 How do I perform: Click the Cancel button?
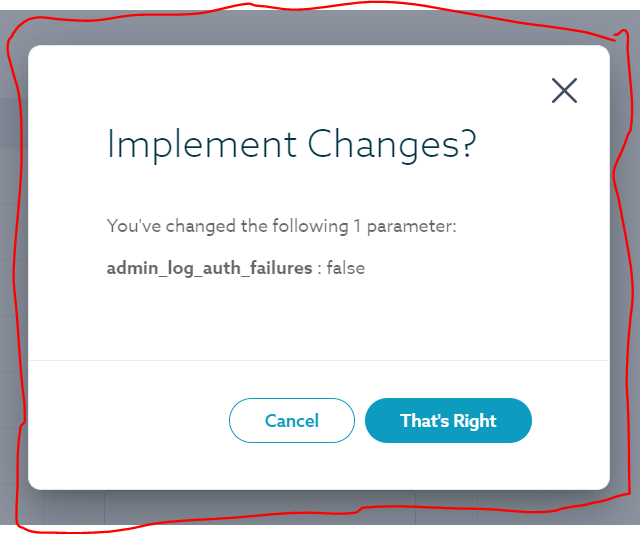(292, 421)
